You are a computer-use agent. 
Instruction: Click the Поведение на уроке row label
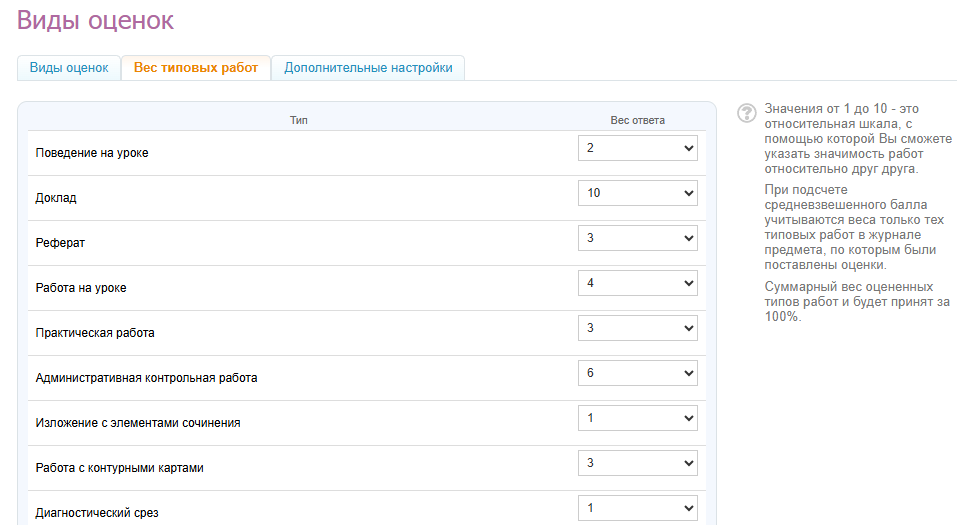click(92, 153)
